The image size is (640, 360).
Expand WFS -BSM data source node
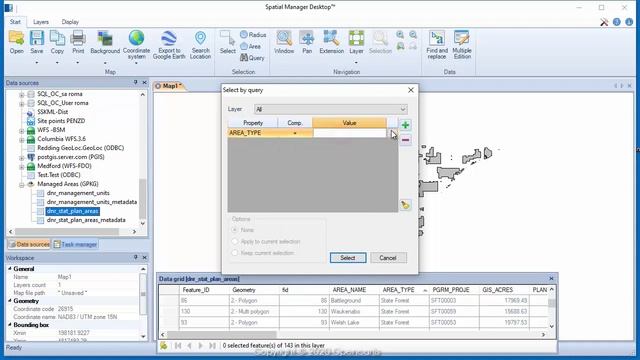click(22, 131)
